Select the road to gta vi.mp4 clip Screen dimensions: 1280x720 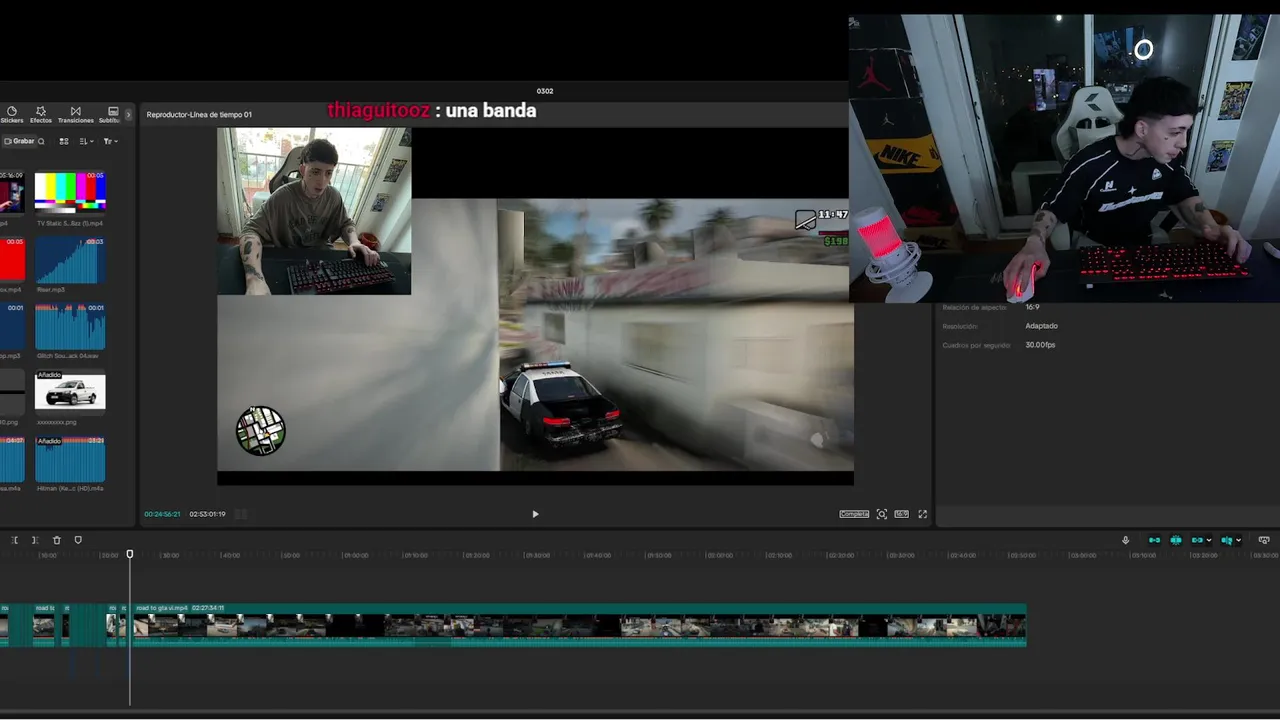578,625
